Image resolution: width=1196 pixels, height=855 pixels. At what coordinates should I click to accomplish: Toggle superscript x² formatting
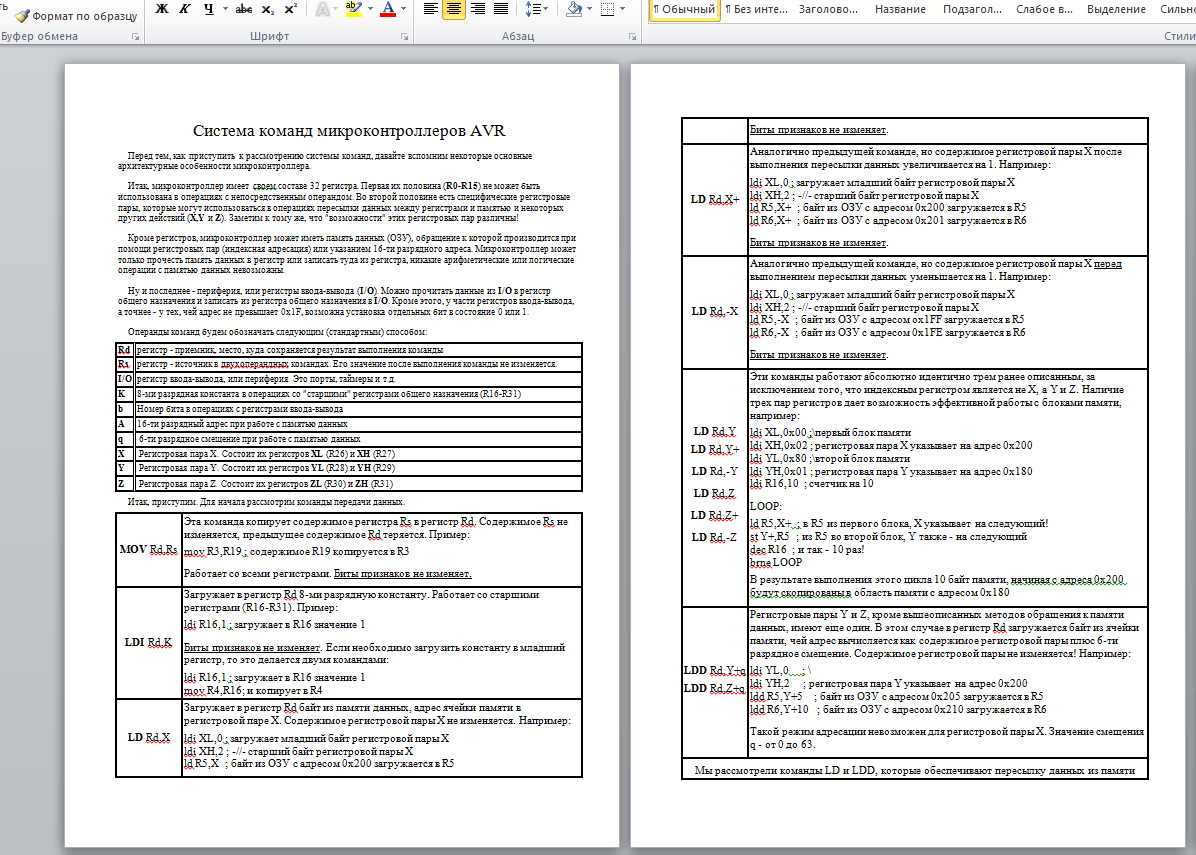[x=291, y=9]
